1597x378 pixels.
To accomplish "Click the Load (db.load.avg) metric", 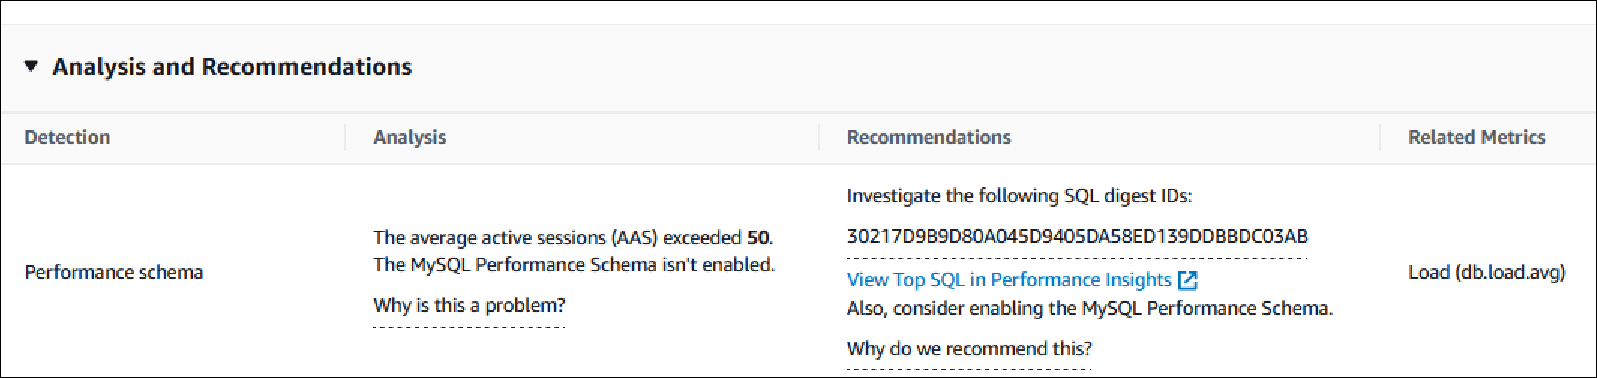I will [1486, 272].
